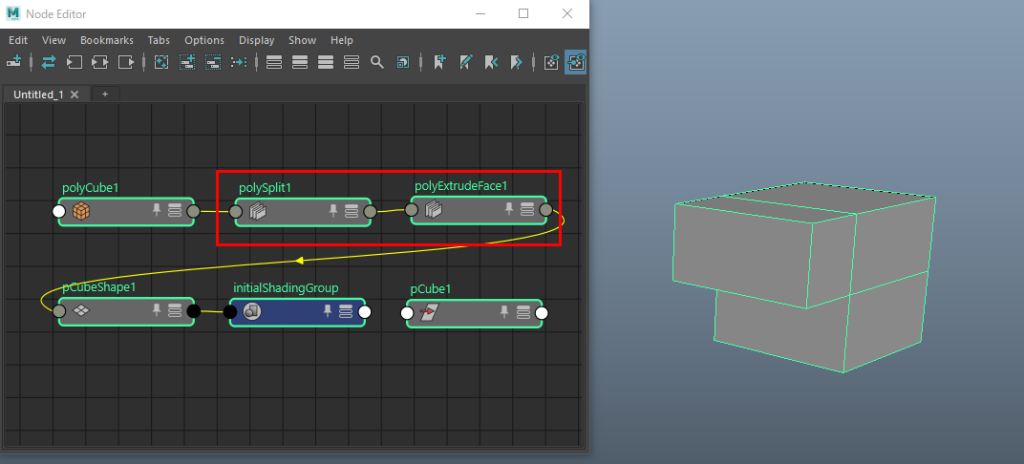Create a new bookmark icon
The height and width of the screenshot is (464, 1024).
click(440, 62)
